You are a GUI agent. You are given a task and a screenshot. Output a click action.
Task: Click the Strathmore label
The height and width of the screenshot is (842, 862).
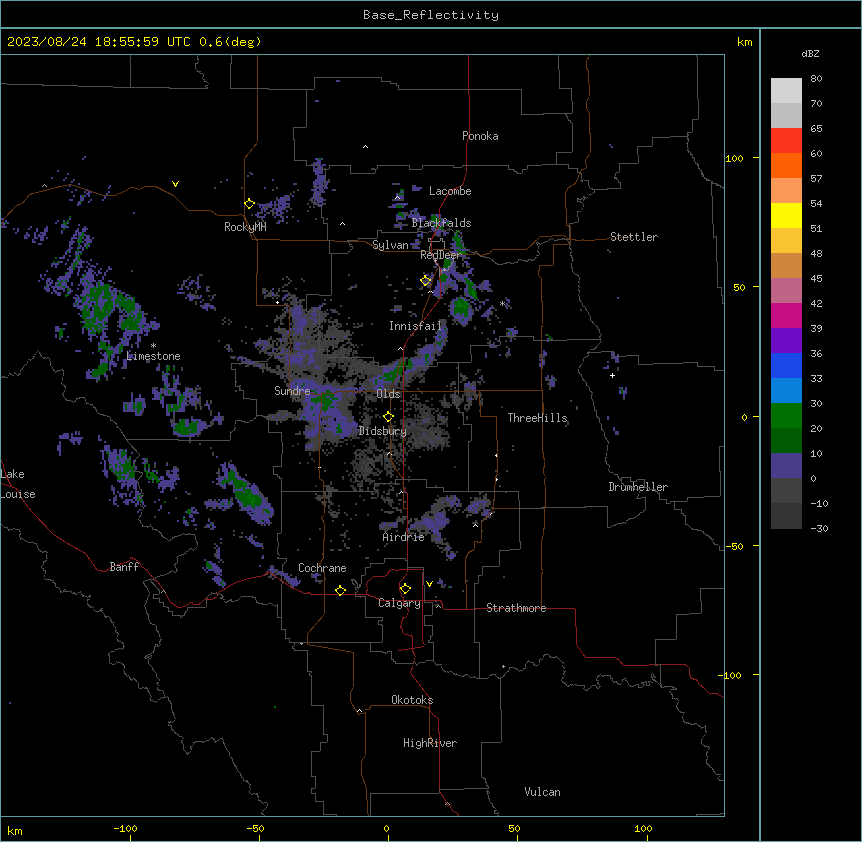tap(516, 608)
